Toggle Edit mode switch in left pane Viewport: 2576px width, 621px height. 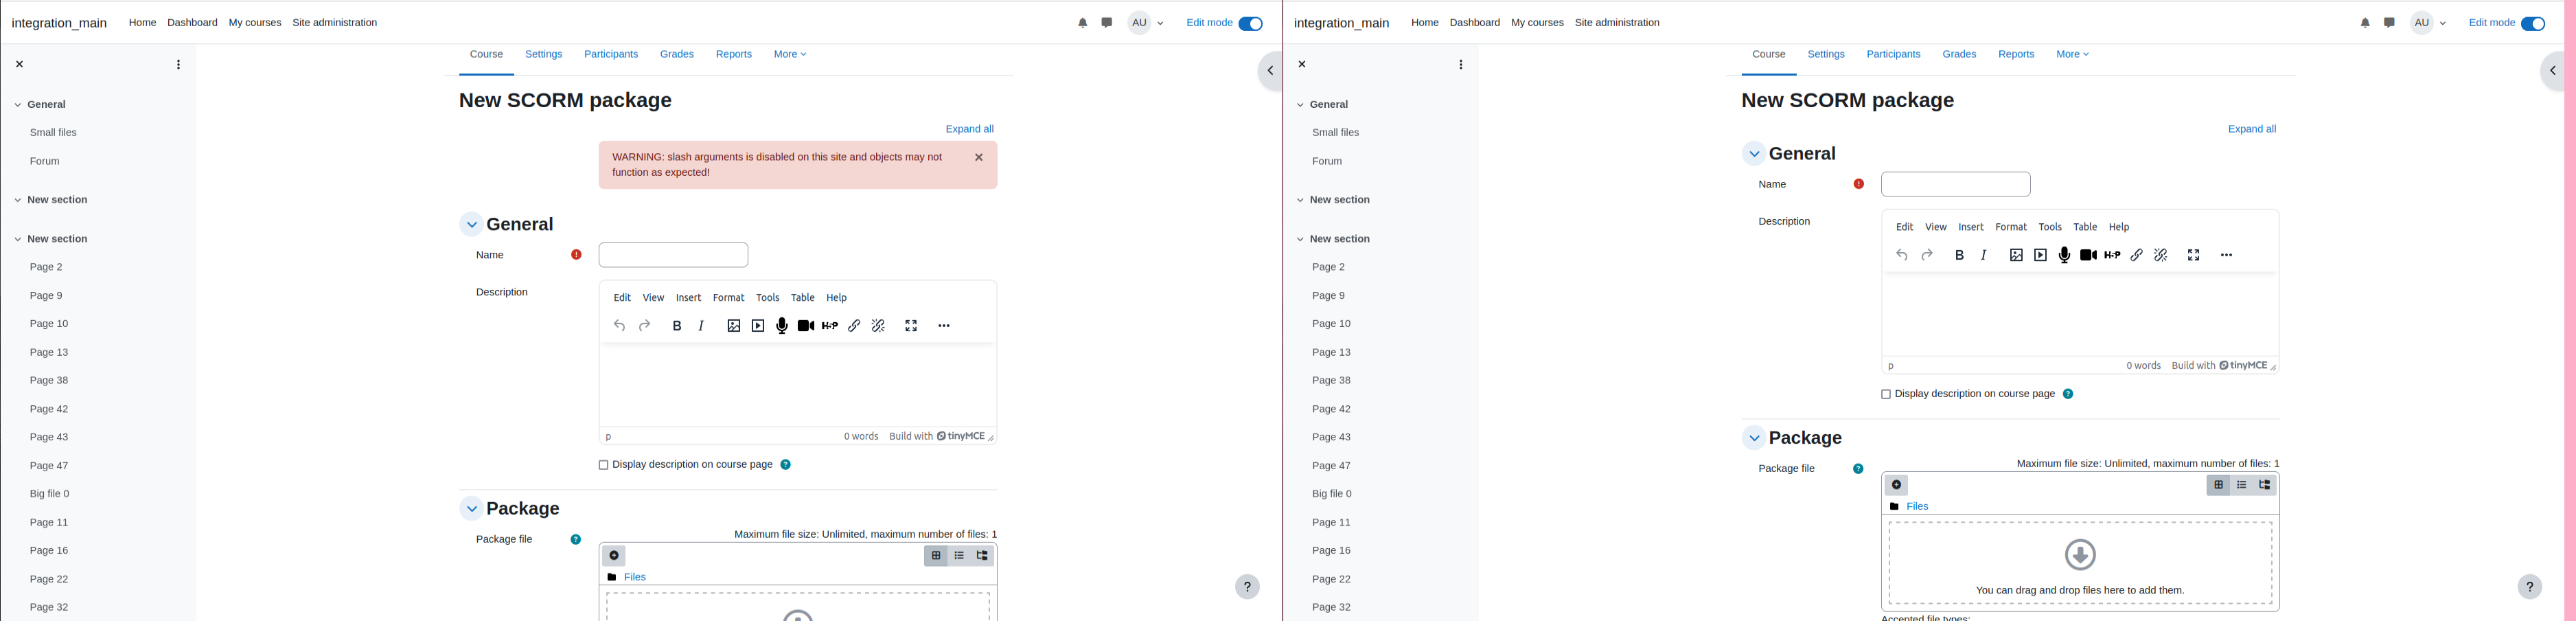pyautogui.click(x=1251, y=24)
